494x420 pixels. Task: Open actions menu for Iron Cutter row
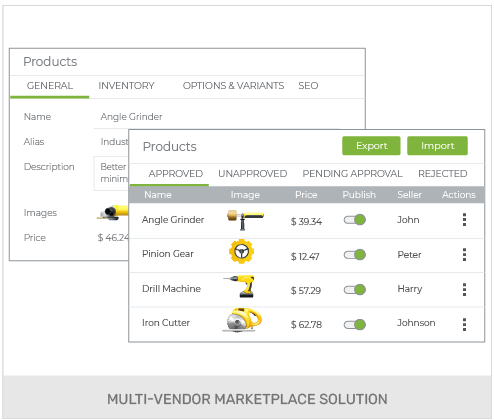click(464, 324)
